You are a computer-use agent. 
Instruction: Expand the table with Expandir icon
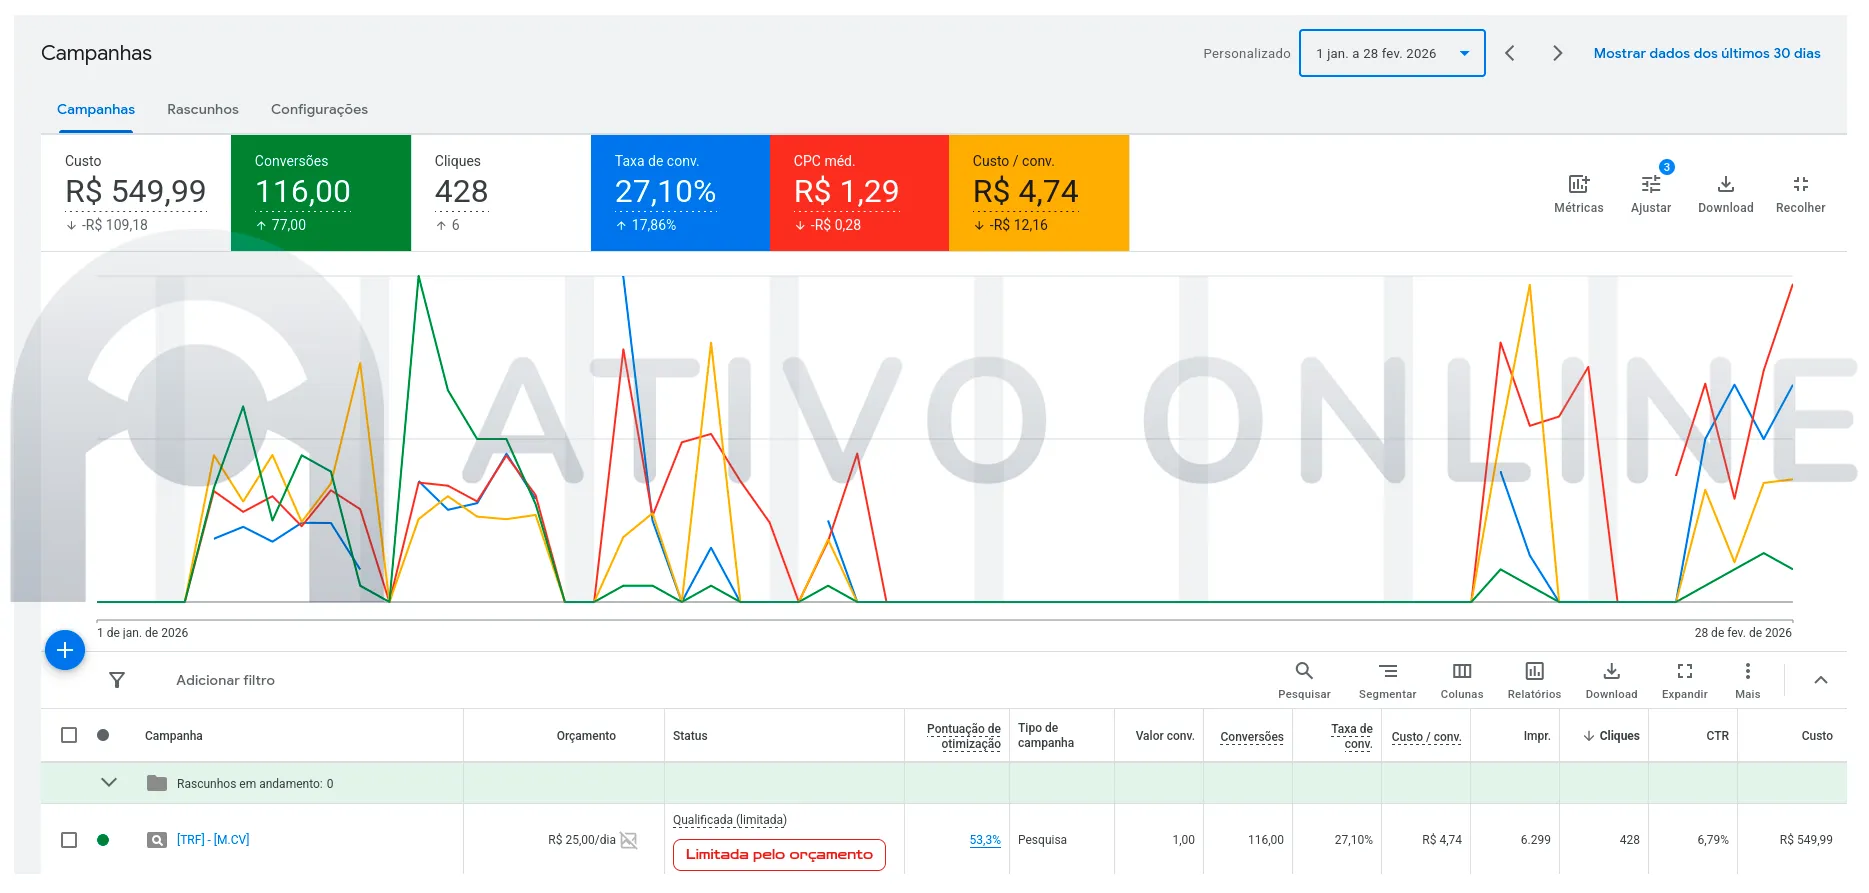point(1685,671)
